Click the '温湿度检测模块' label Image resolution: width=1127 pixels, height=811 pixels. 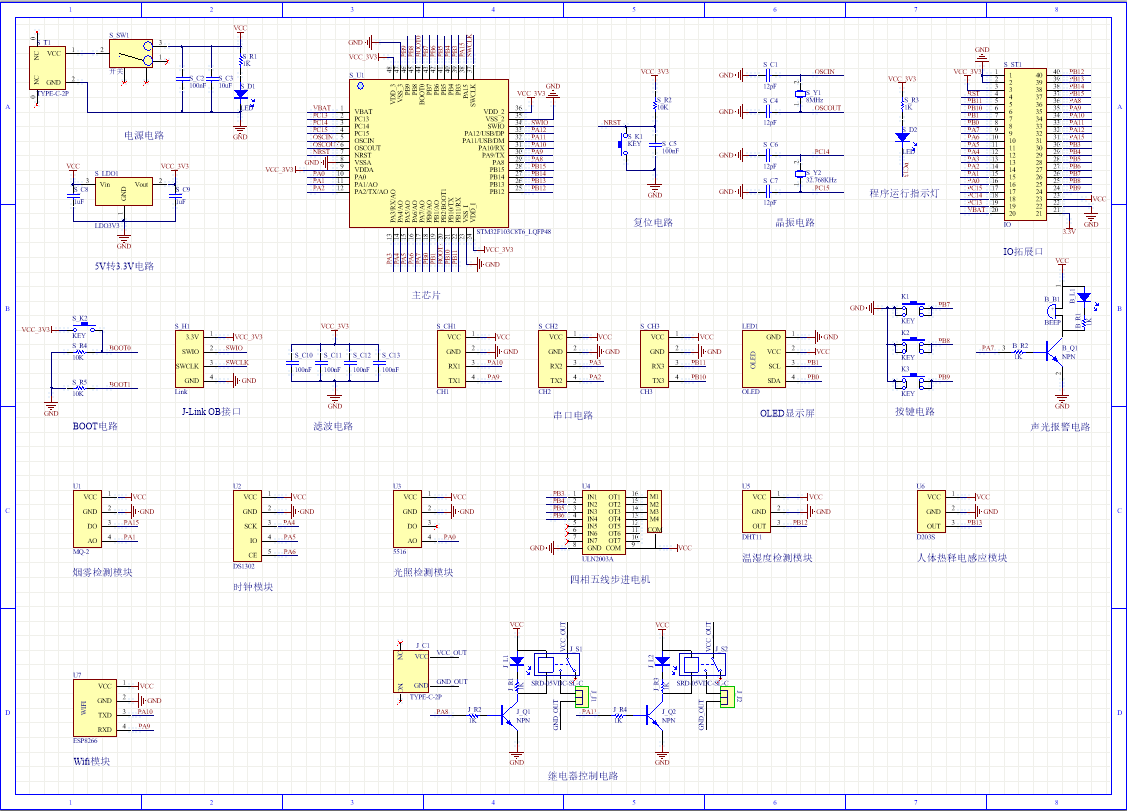(x=777, y=557)
